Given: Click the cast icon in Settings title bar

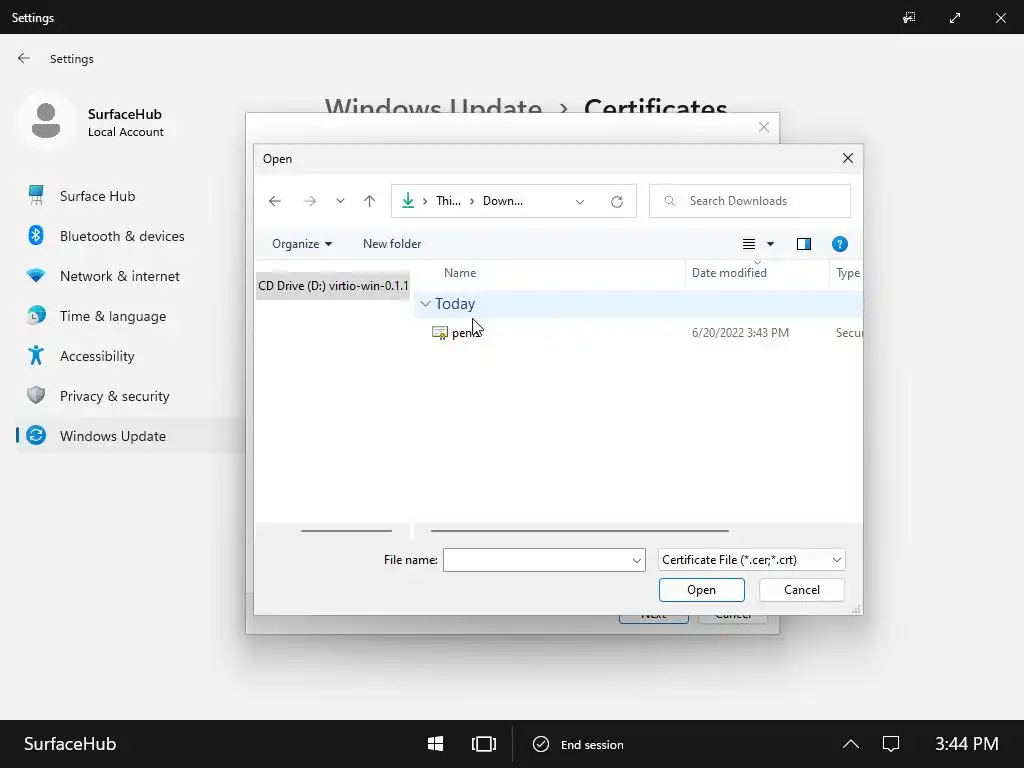Looking at the screenshot, I should [x=909, y=18].
